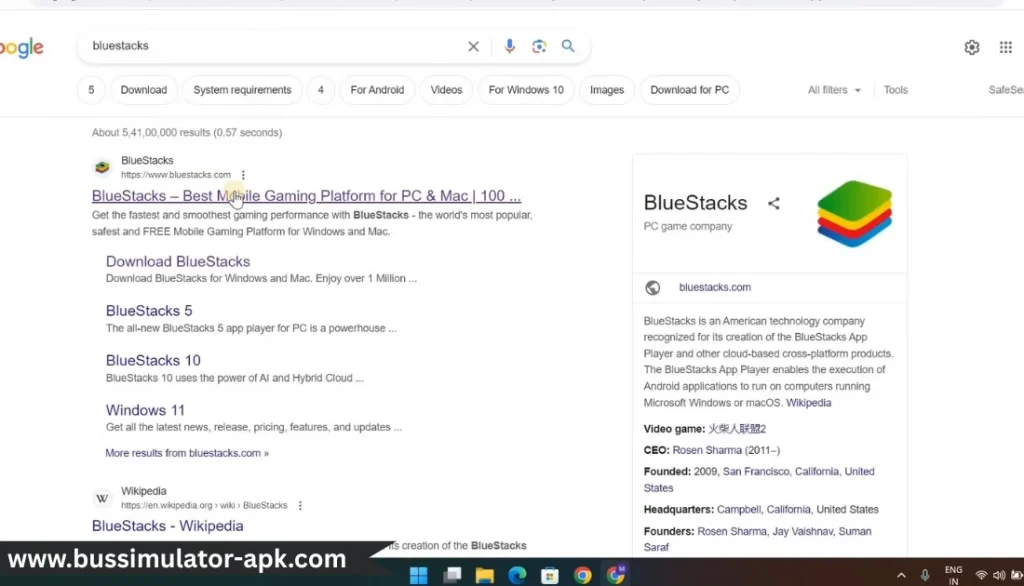Screen dimensions: 1024x586
Task: Clear the search query with the X icon
Action: coord(473,46)
